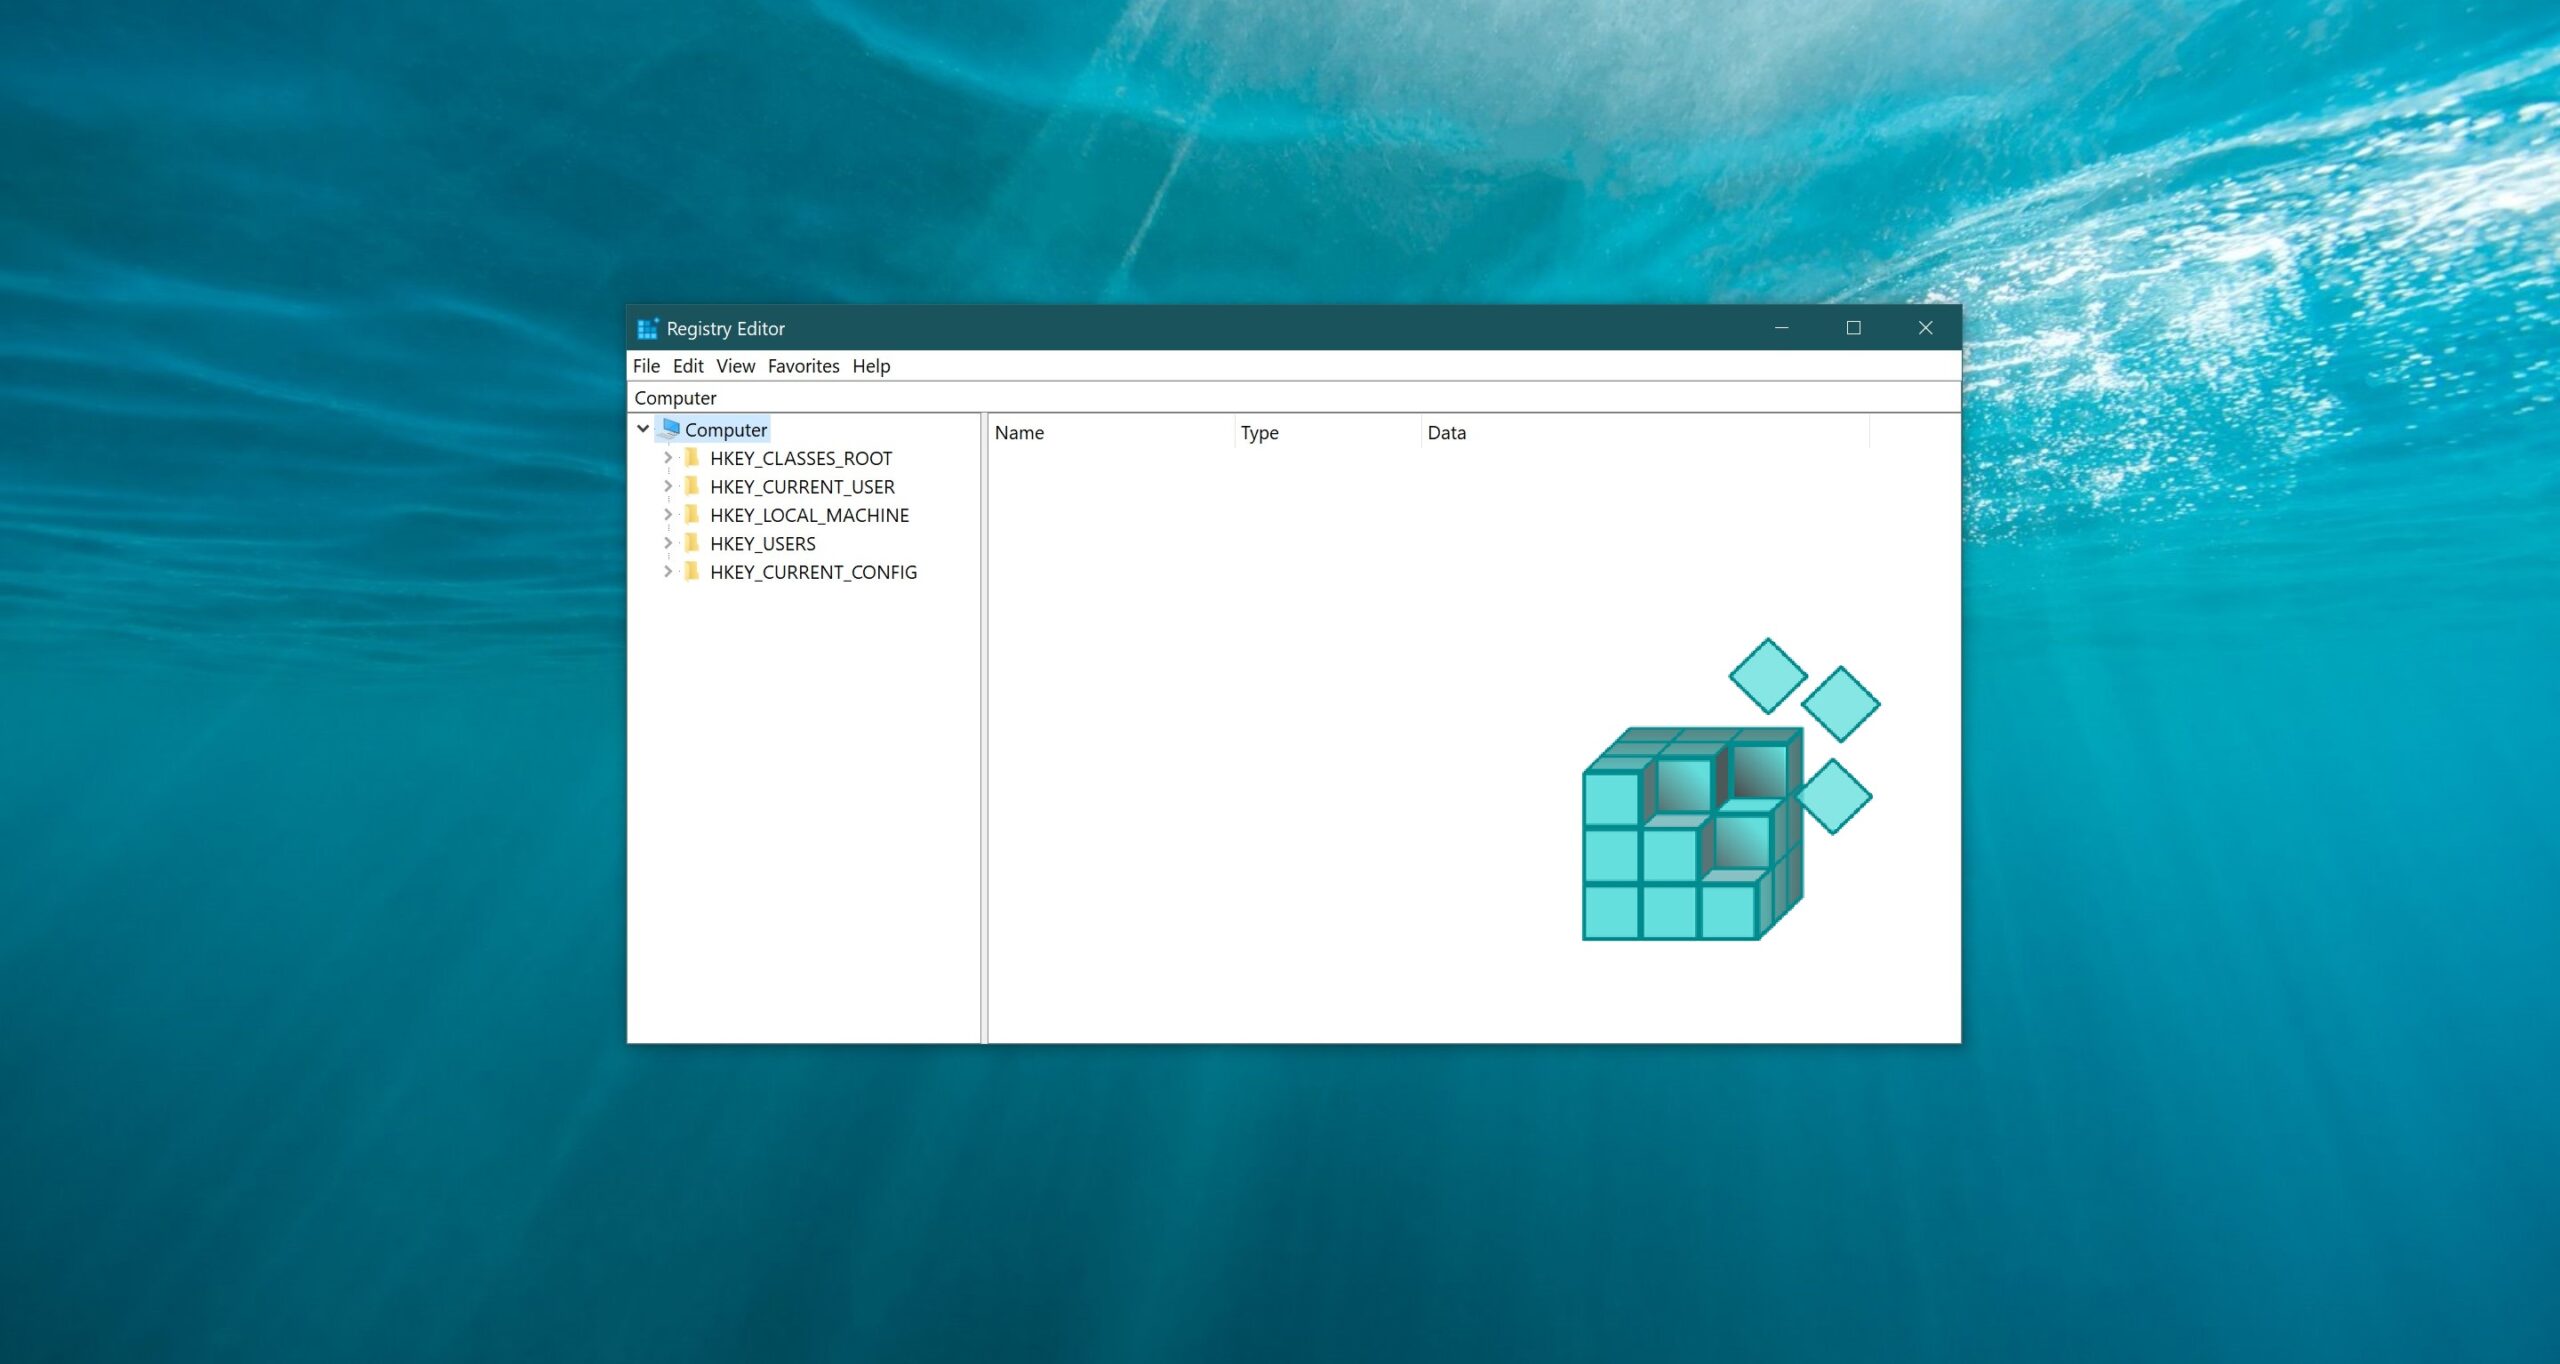Click the Type column header
The image size is (2560, 1364).
[1328, 432]
